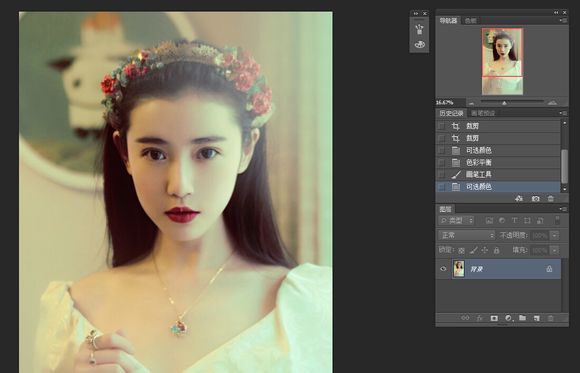Image resolution: width=580 pixels, height=373 pixels.
Task: Click the 填充 percentage field
Action: click(x=540, y=251)
